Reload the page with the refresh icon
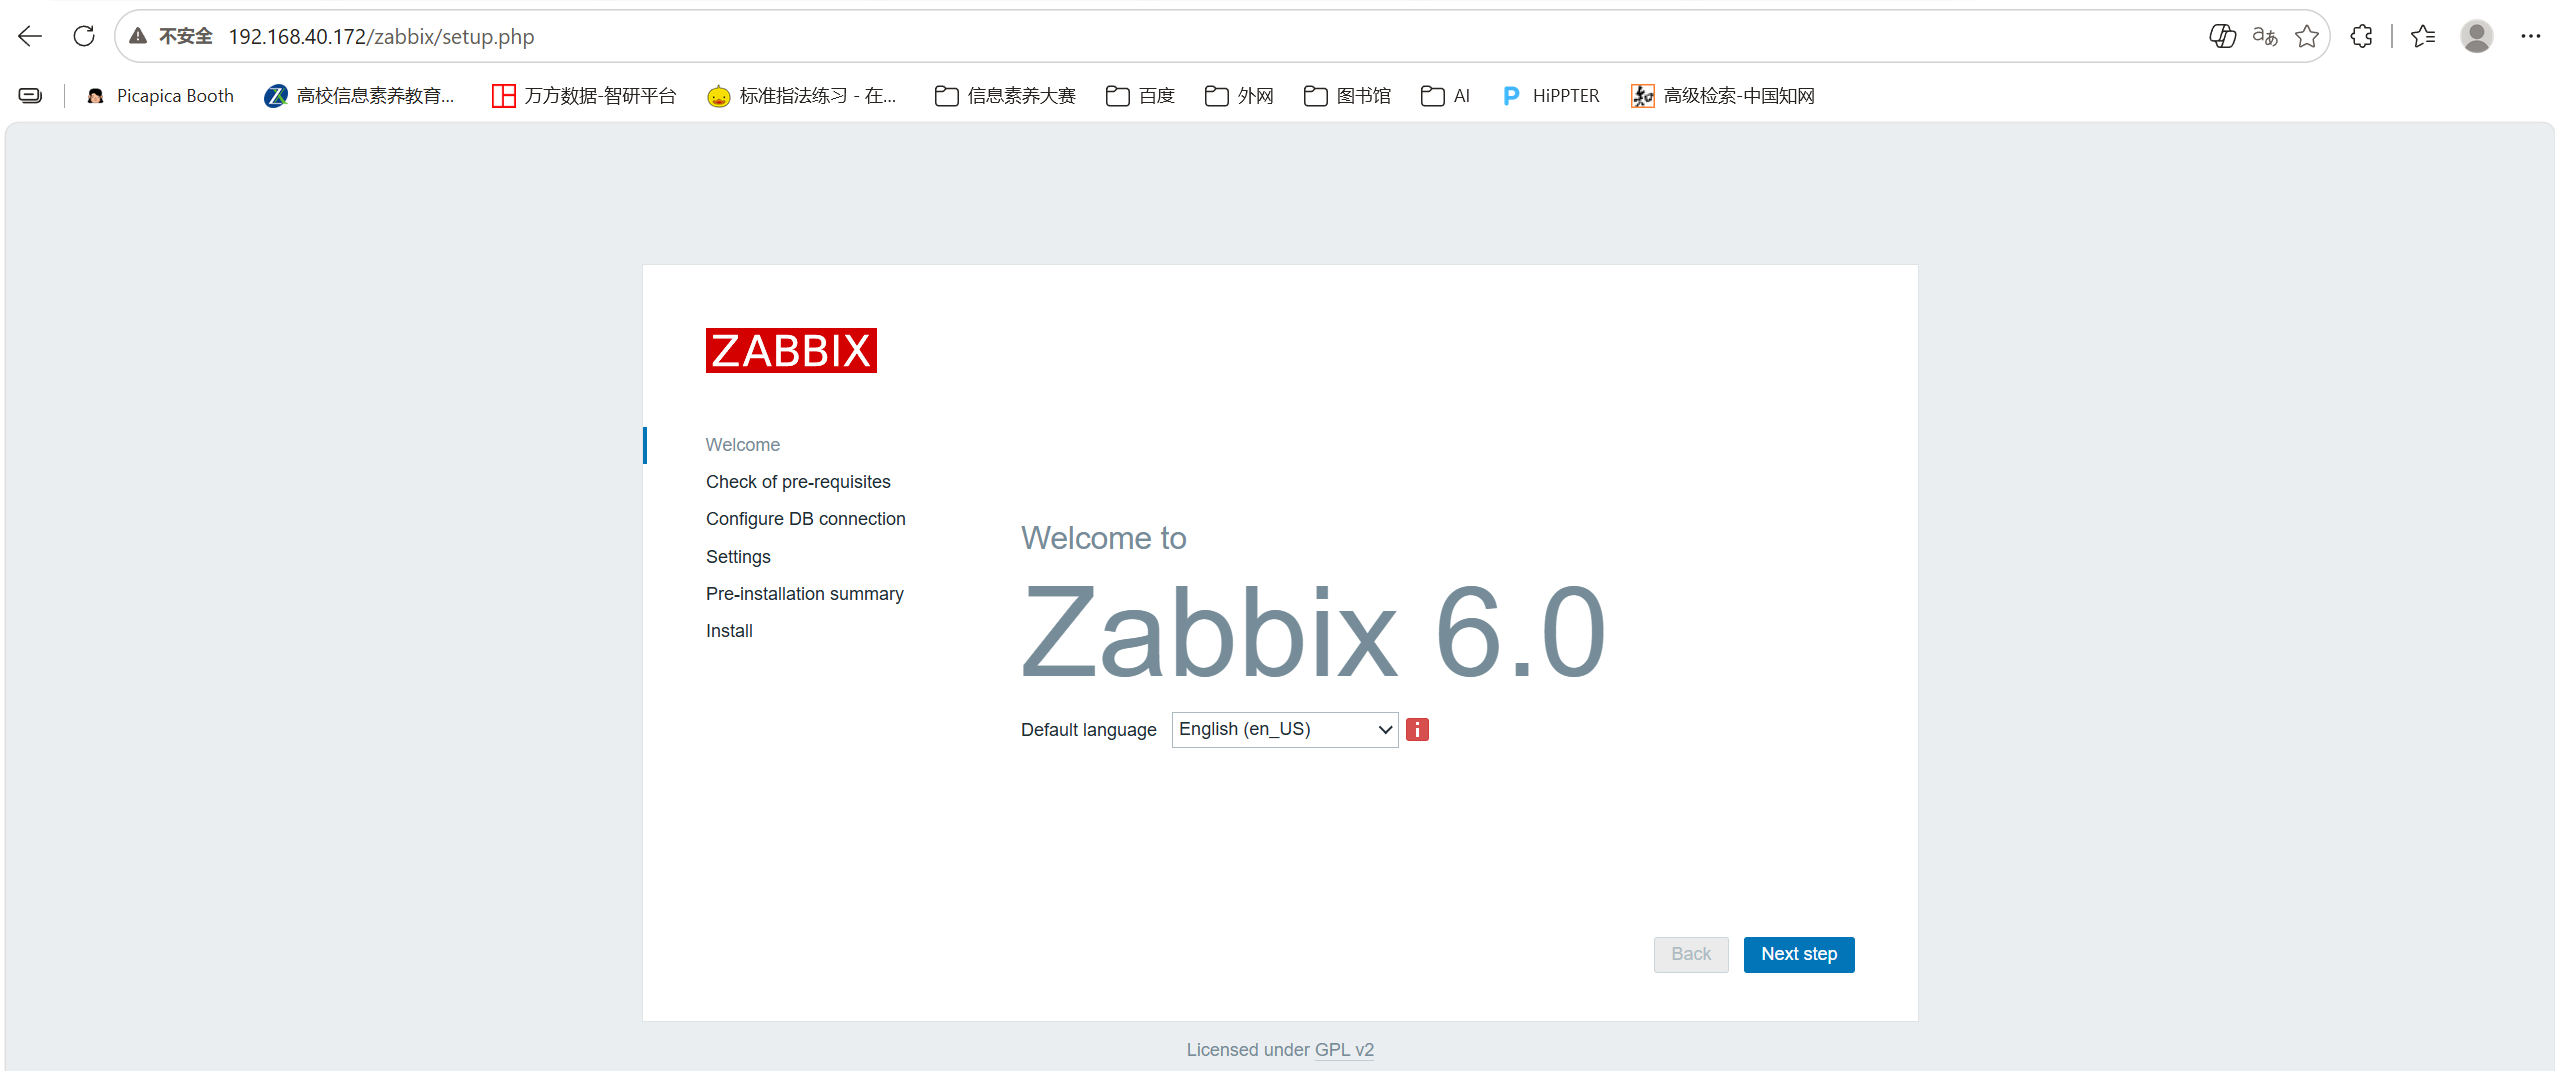The height and width of the screenshot is (1071, 2559). click(x=84, y=37)
